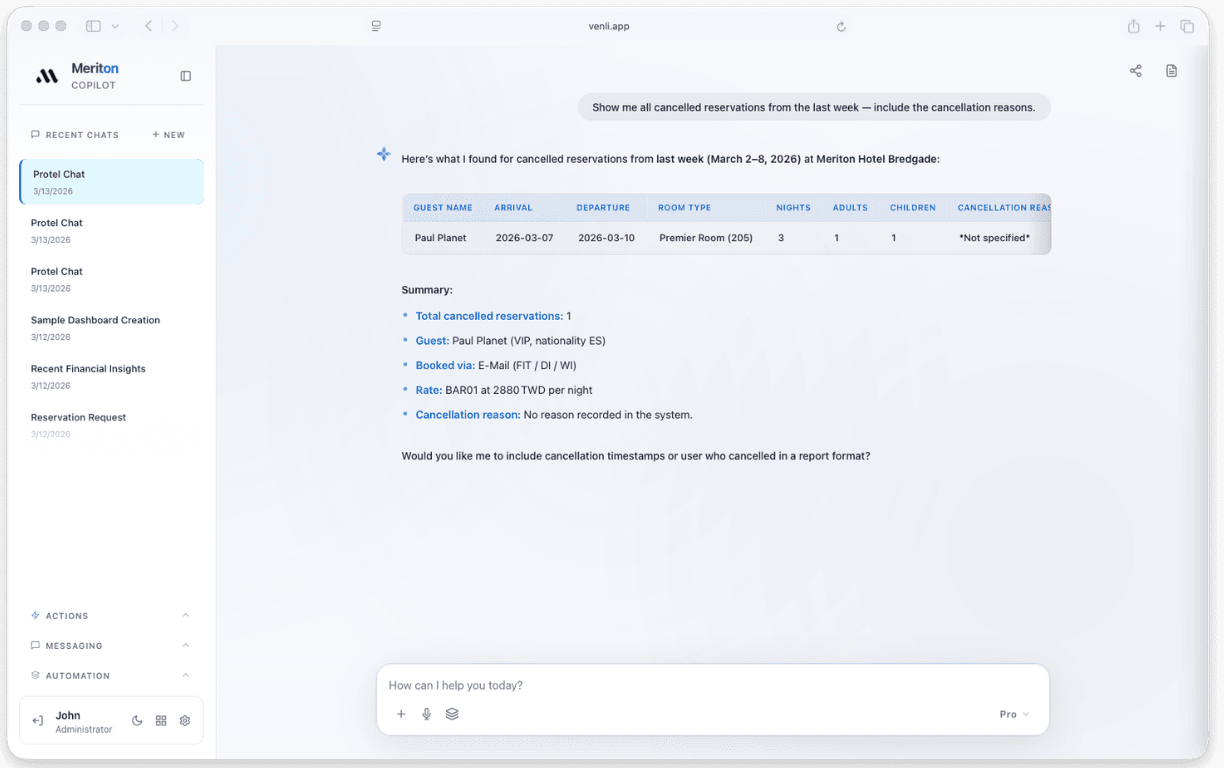
Task: Click John Administrator user name
Action: point(84,722)
